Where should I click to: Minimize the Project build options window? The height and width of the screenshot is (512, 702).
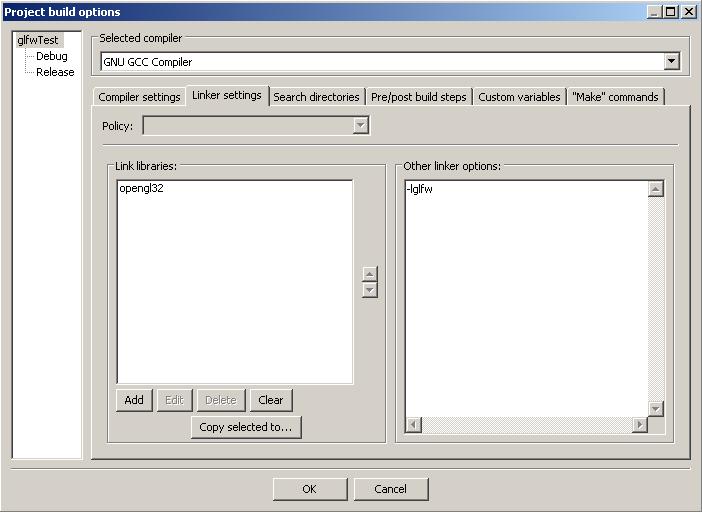point(654,12)
